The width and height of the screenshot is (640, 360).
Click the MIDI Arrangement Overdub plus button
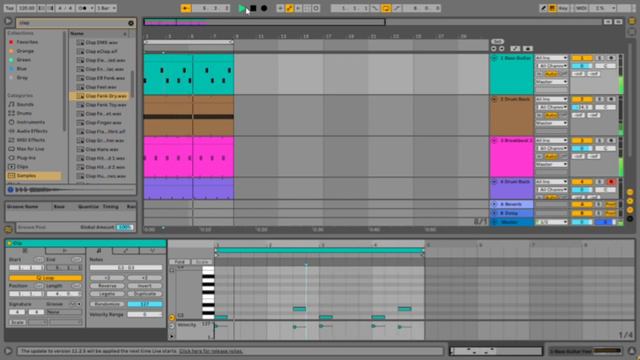coord(280,8)
